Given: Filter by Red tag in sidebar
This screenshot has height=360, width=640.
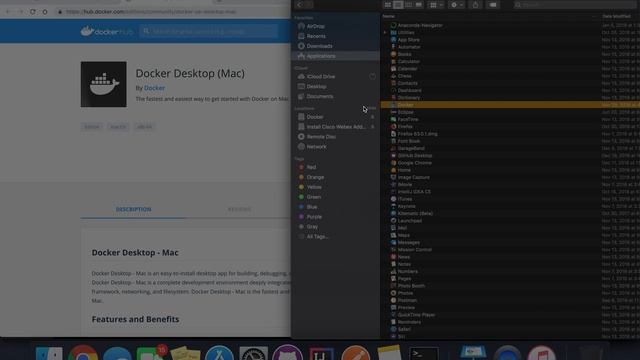Looking at the screenshot, I should point(311,167).
